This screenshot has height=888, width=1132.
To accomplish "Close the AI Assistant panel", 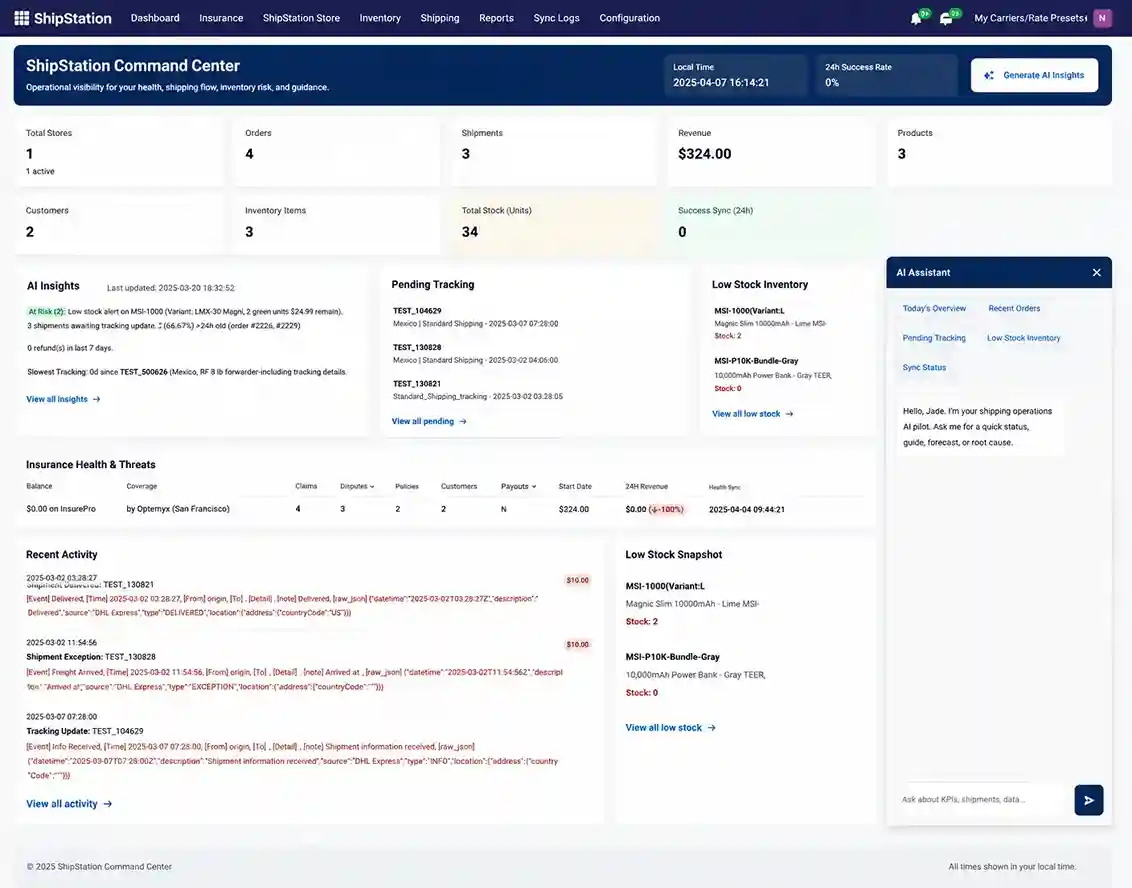I will tap(1097, 272).
